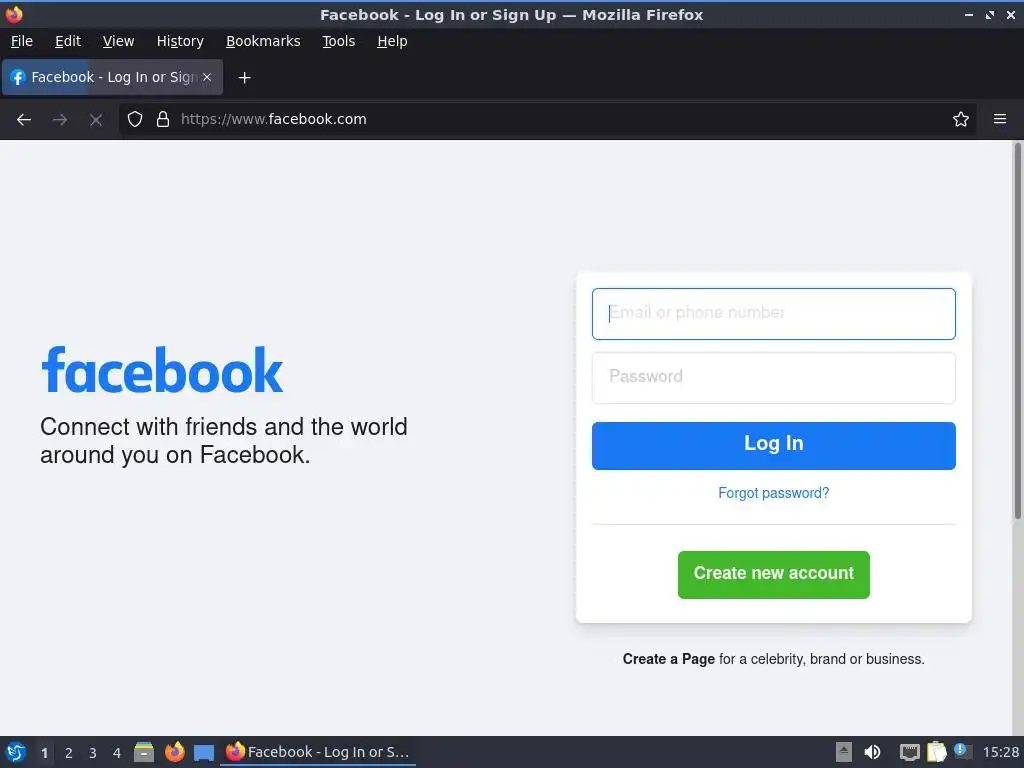Switch to workspace 2
Viewport: 1024px width, 768px height.
point(69,753)
